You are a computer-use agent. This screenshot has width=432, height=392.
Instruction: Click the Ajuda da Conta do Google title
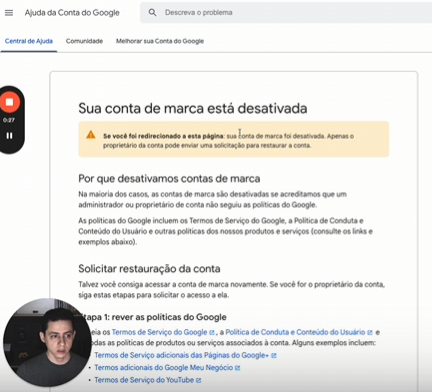point(72,13)
